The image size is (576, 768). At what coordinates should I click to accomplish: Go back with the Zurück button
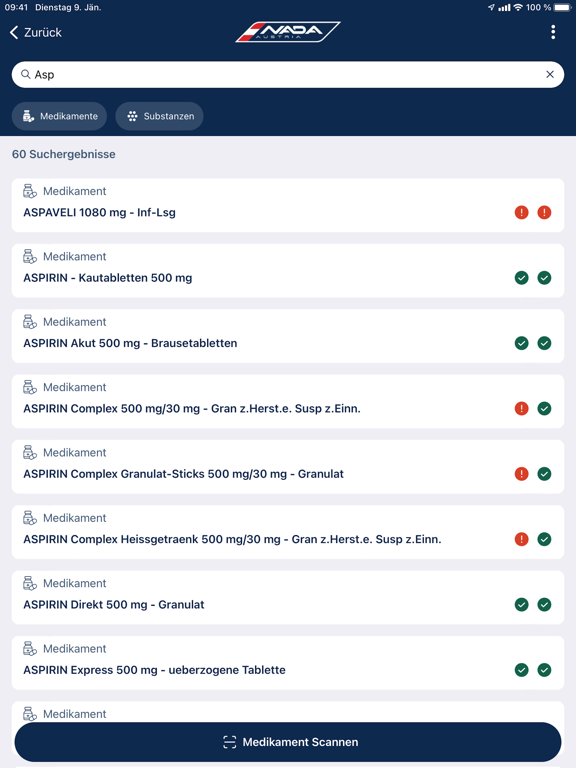pos(36,33)
